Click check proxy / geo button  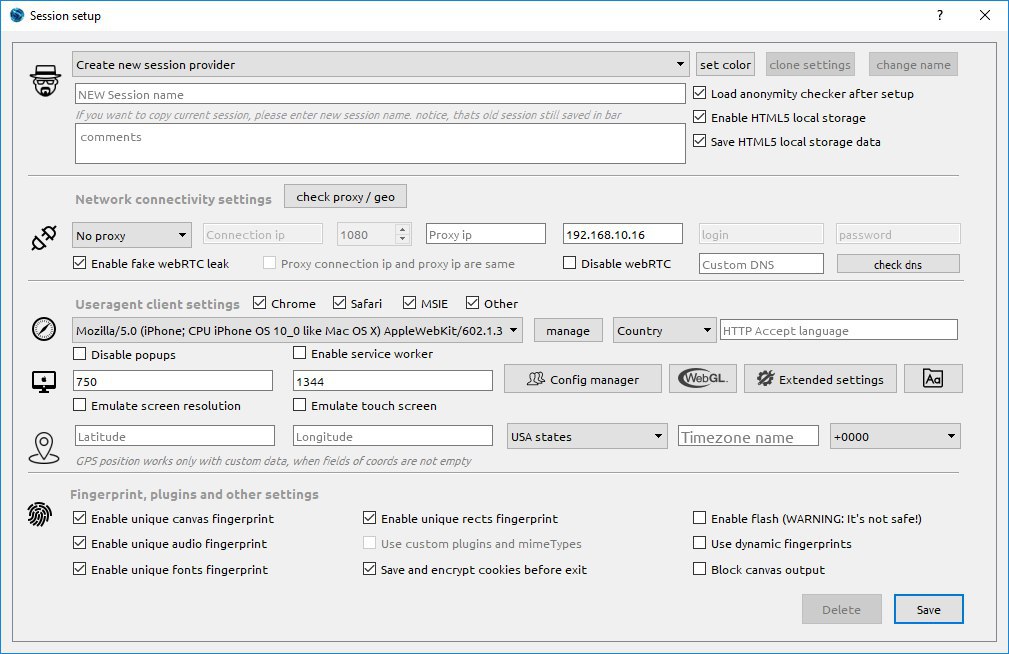point(346,196)
